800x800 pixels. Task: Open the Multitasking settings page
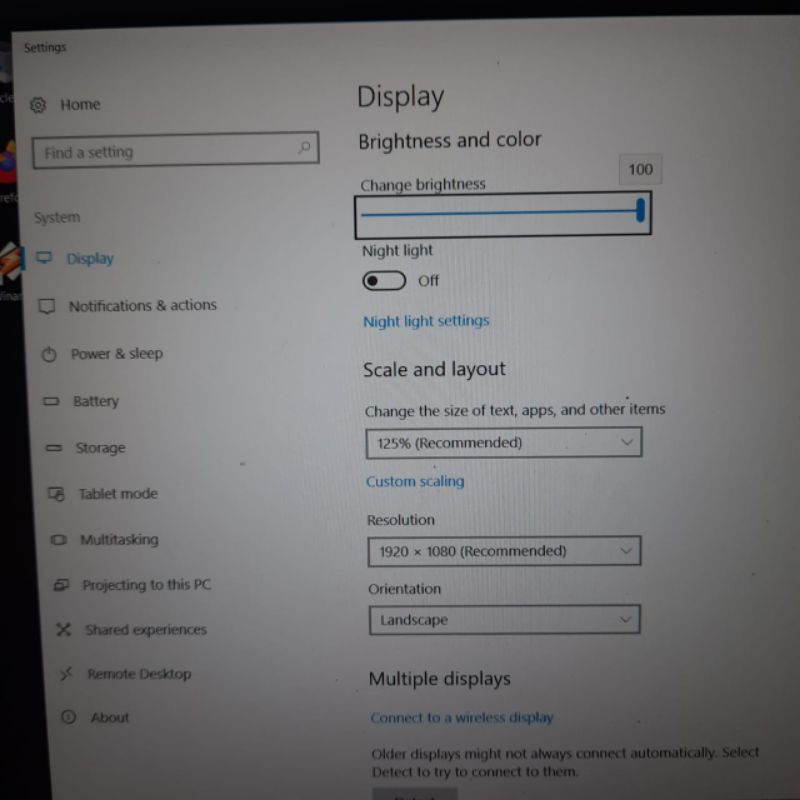point(119,540)
